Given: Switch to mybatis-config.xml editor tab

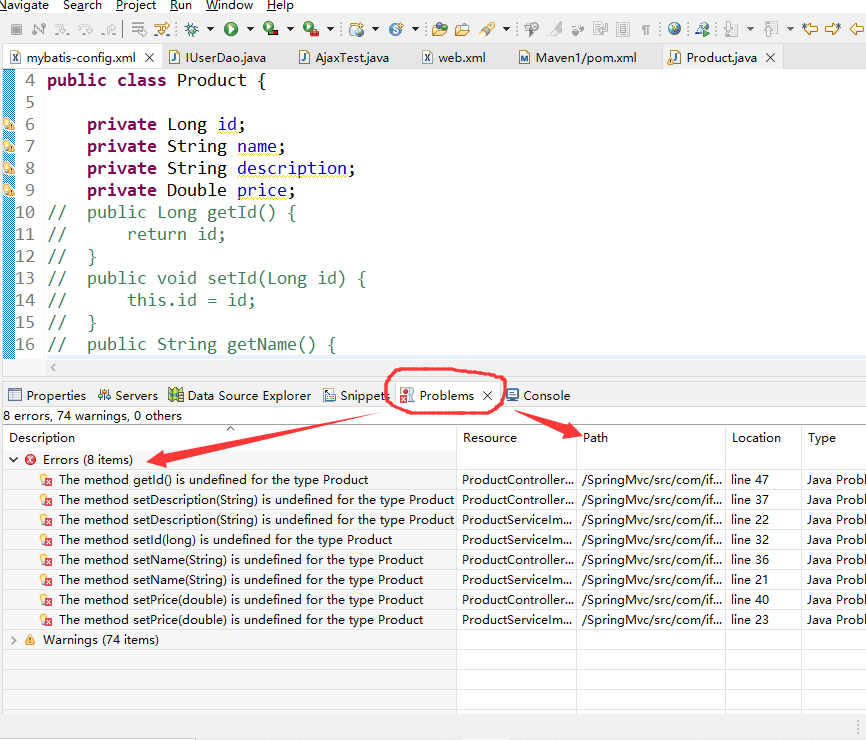Looking at the screenshot, I should [x=81, y=57].
